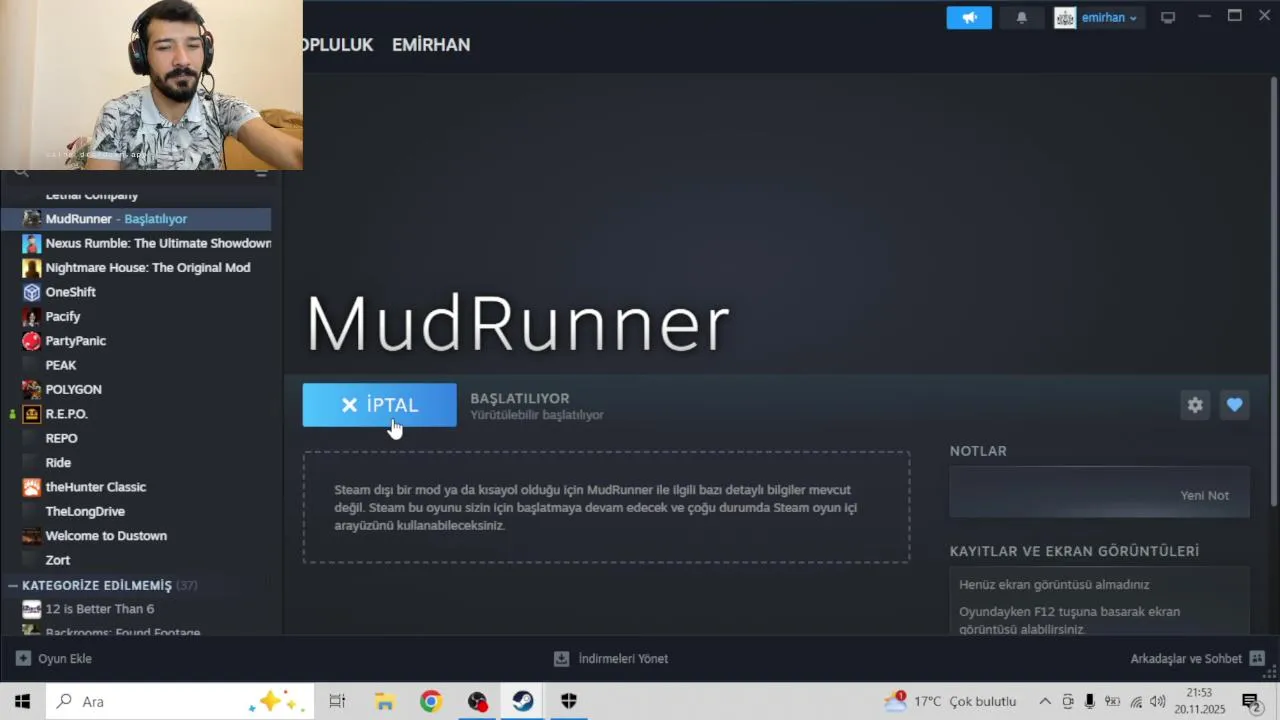Open the volume speaker tray icon

click(x=1158, y=701)
